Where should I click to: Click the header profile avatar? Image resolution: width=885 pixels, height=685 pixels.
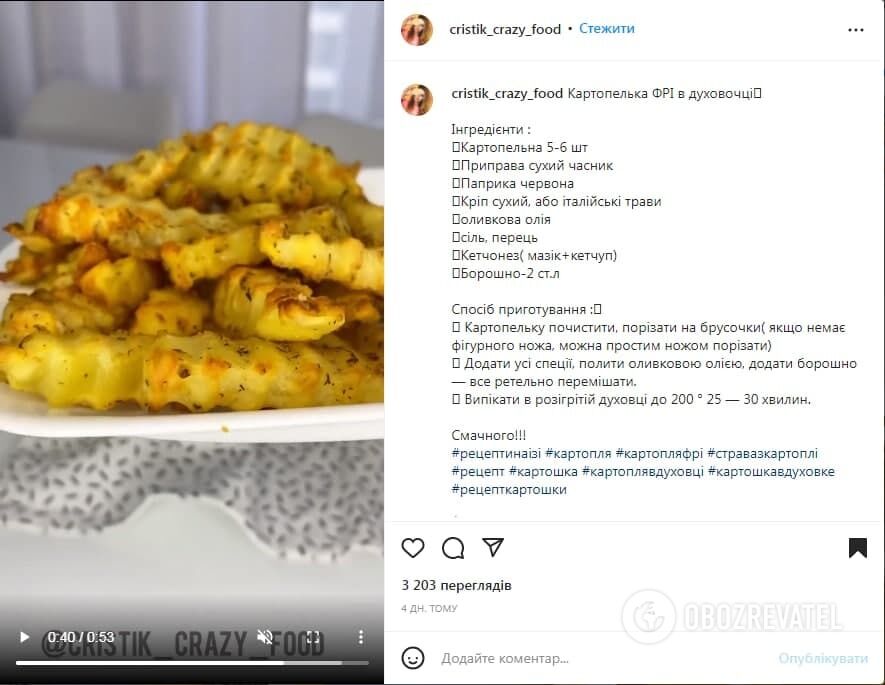pyautogui.click(x=417, y=29)
